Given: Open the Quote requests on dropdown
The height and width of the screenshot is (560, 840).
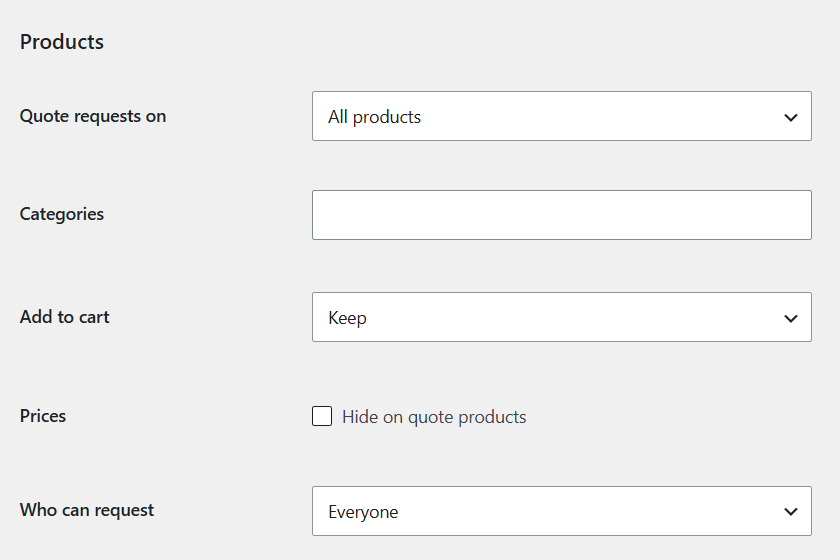Looking at the screenshot, I should coord(561,116).
